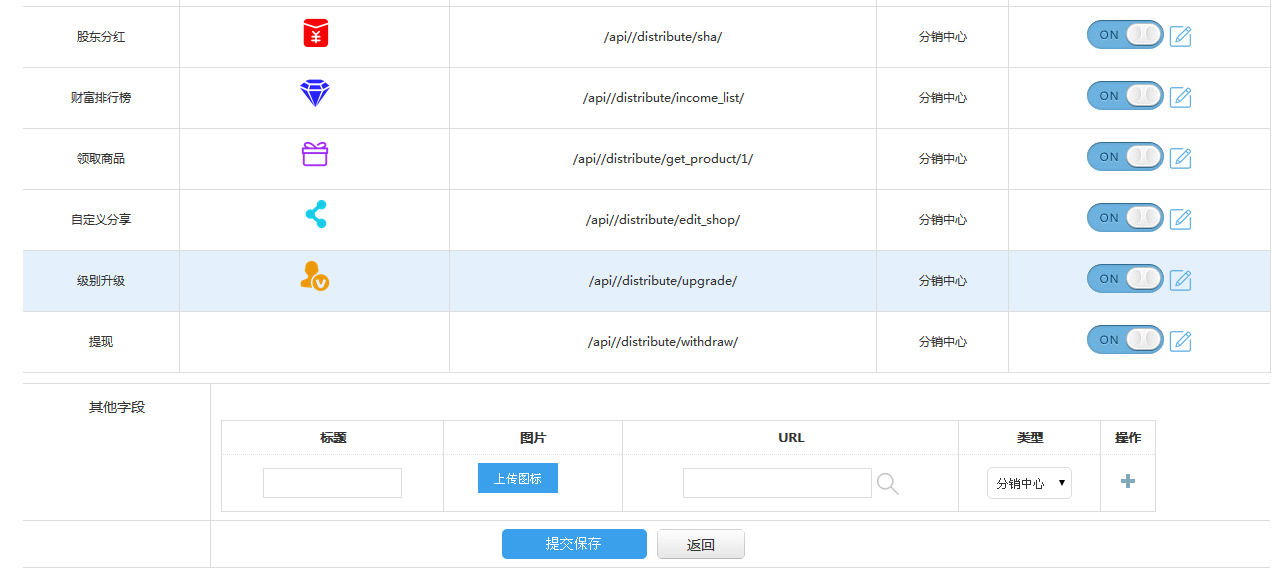
Task: Click the share icon in 自定义分享 row
Action: pyautogui.click(x=316, y=215)
